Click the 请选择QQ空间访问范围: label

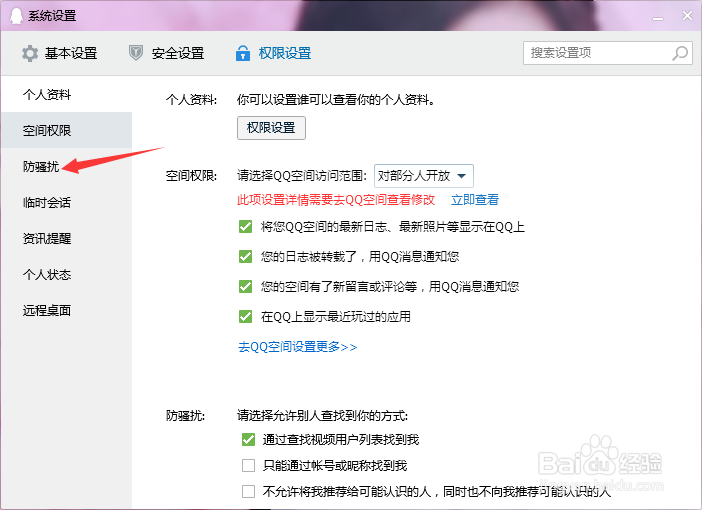(302, 176)
